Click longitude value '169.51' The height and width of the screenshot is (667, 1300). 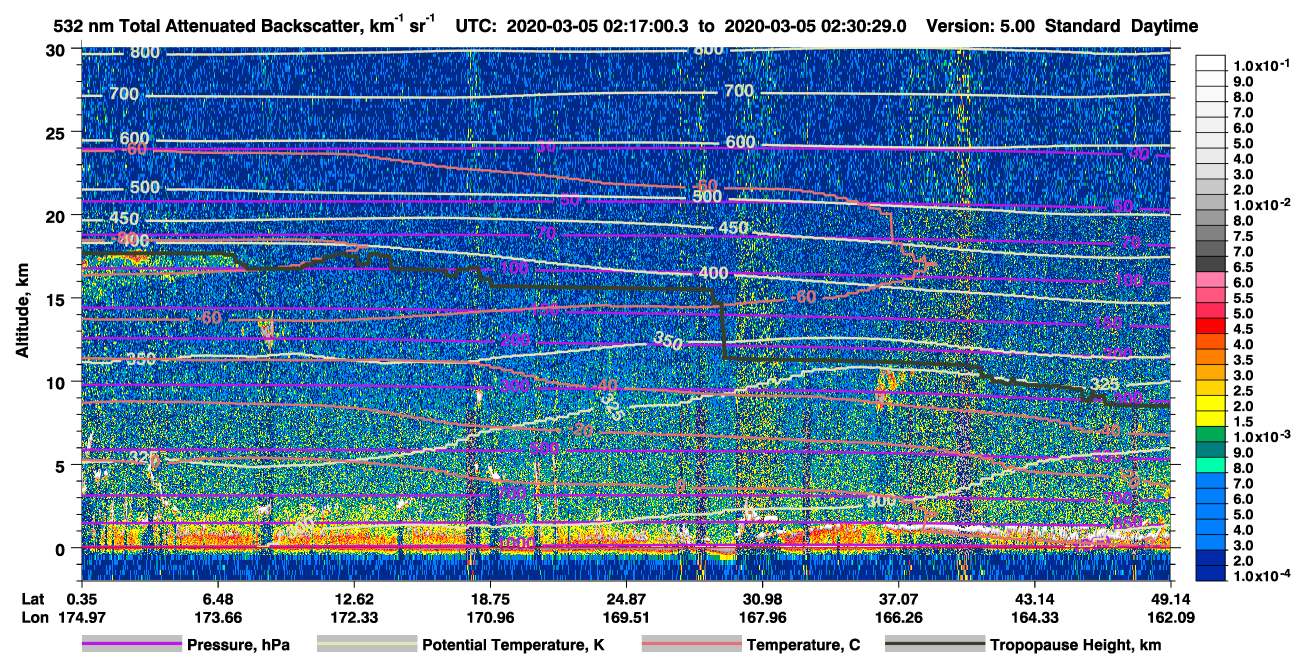pos(626,617)
